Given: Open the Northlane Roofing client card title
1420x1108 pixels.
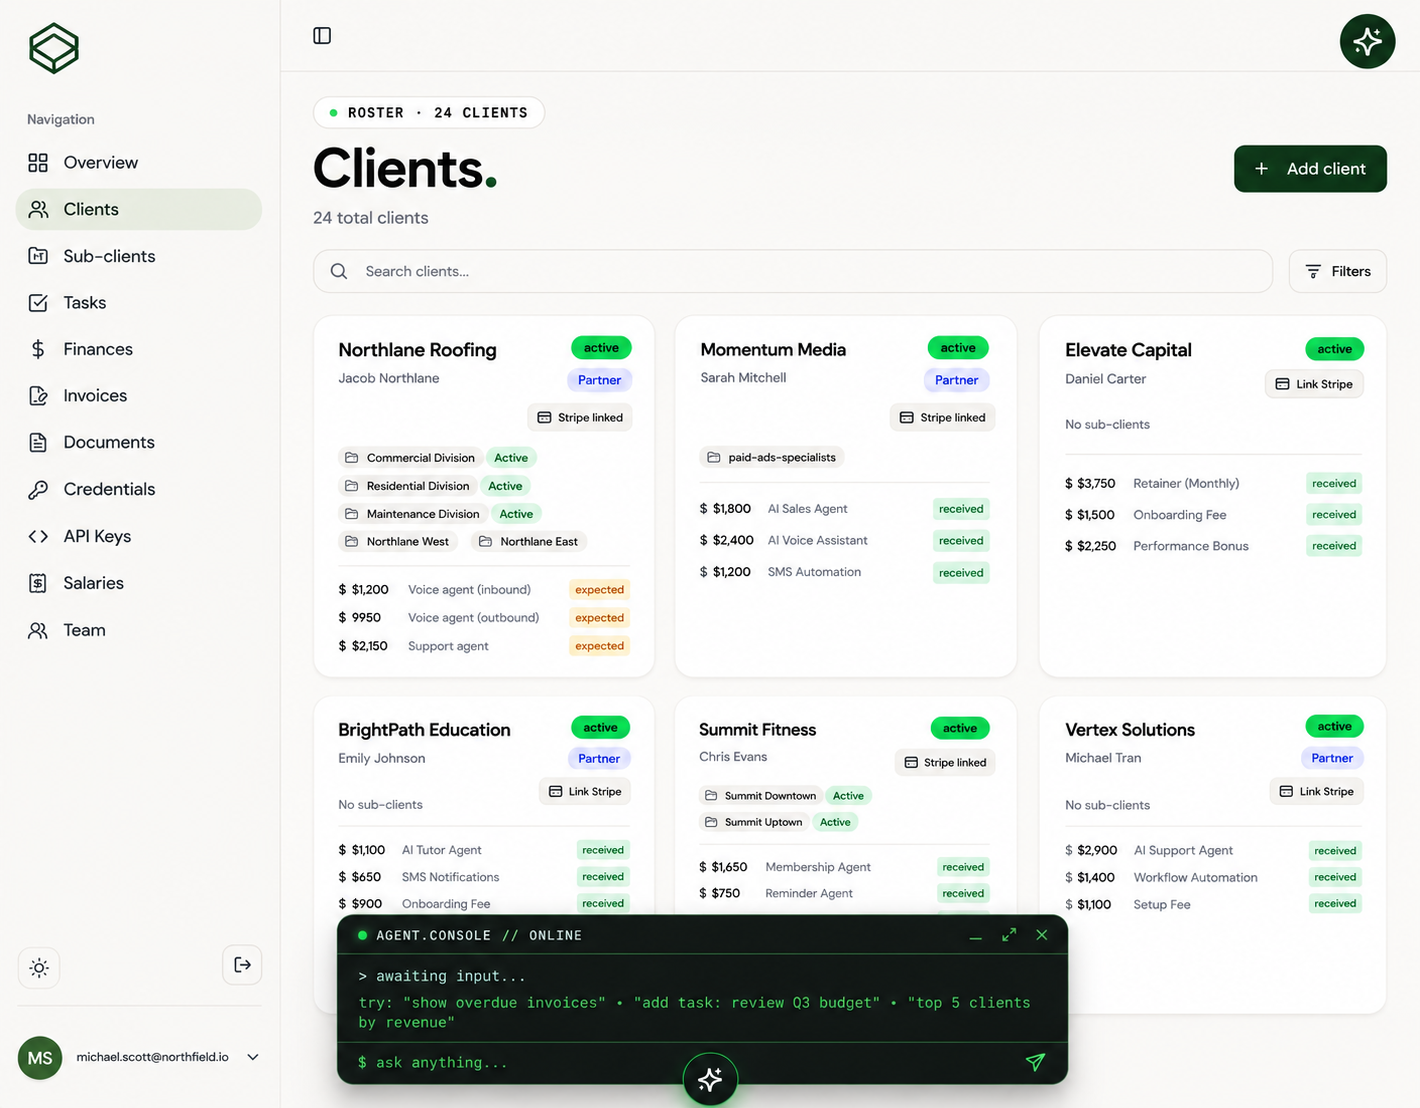Looking at the screenshot, I should pos(417,350).
